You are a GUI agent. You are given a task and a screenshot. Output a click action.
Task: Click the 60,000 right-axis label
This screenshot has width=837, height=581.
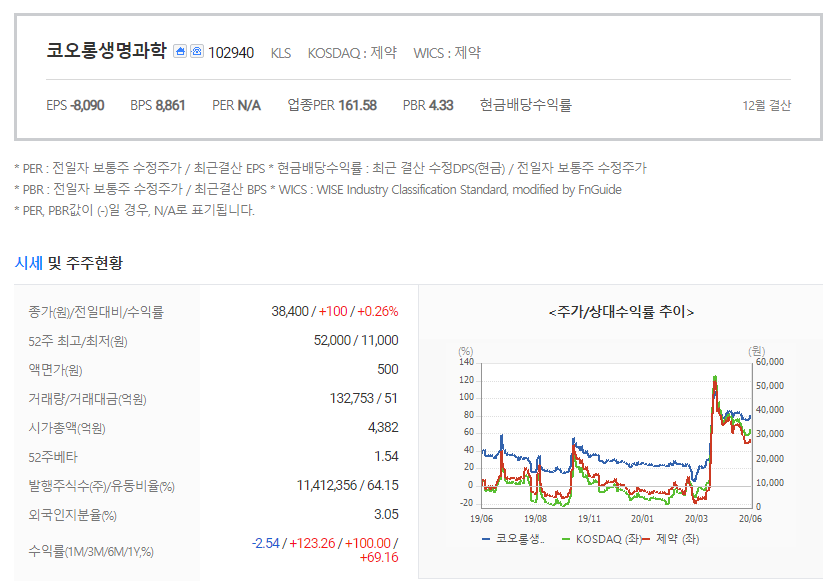click(770, 362)
